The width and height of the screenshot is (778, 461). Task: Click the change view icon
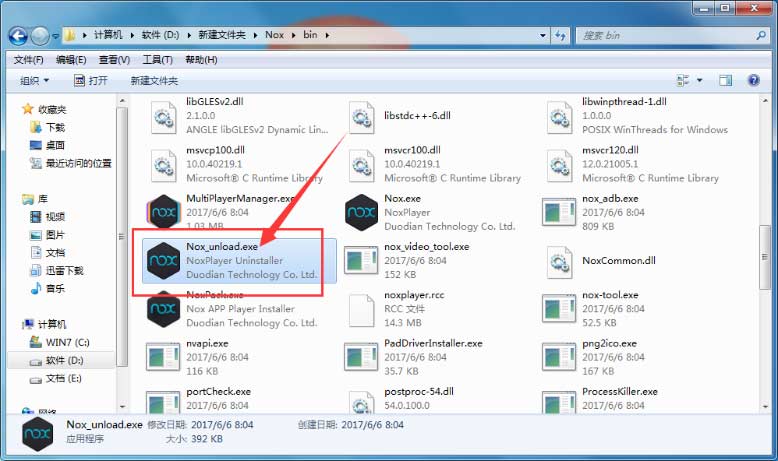[x=683, y=80]
